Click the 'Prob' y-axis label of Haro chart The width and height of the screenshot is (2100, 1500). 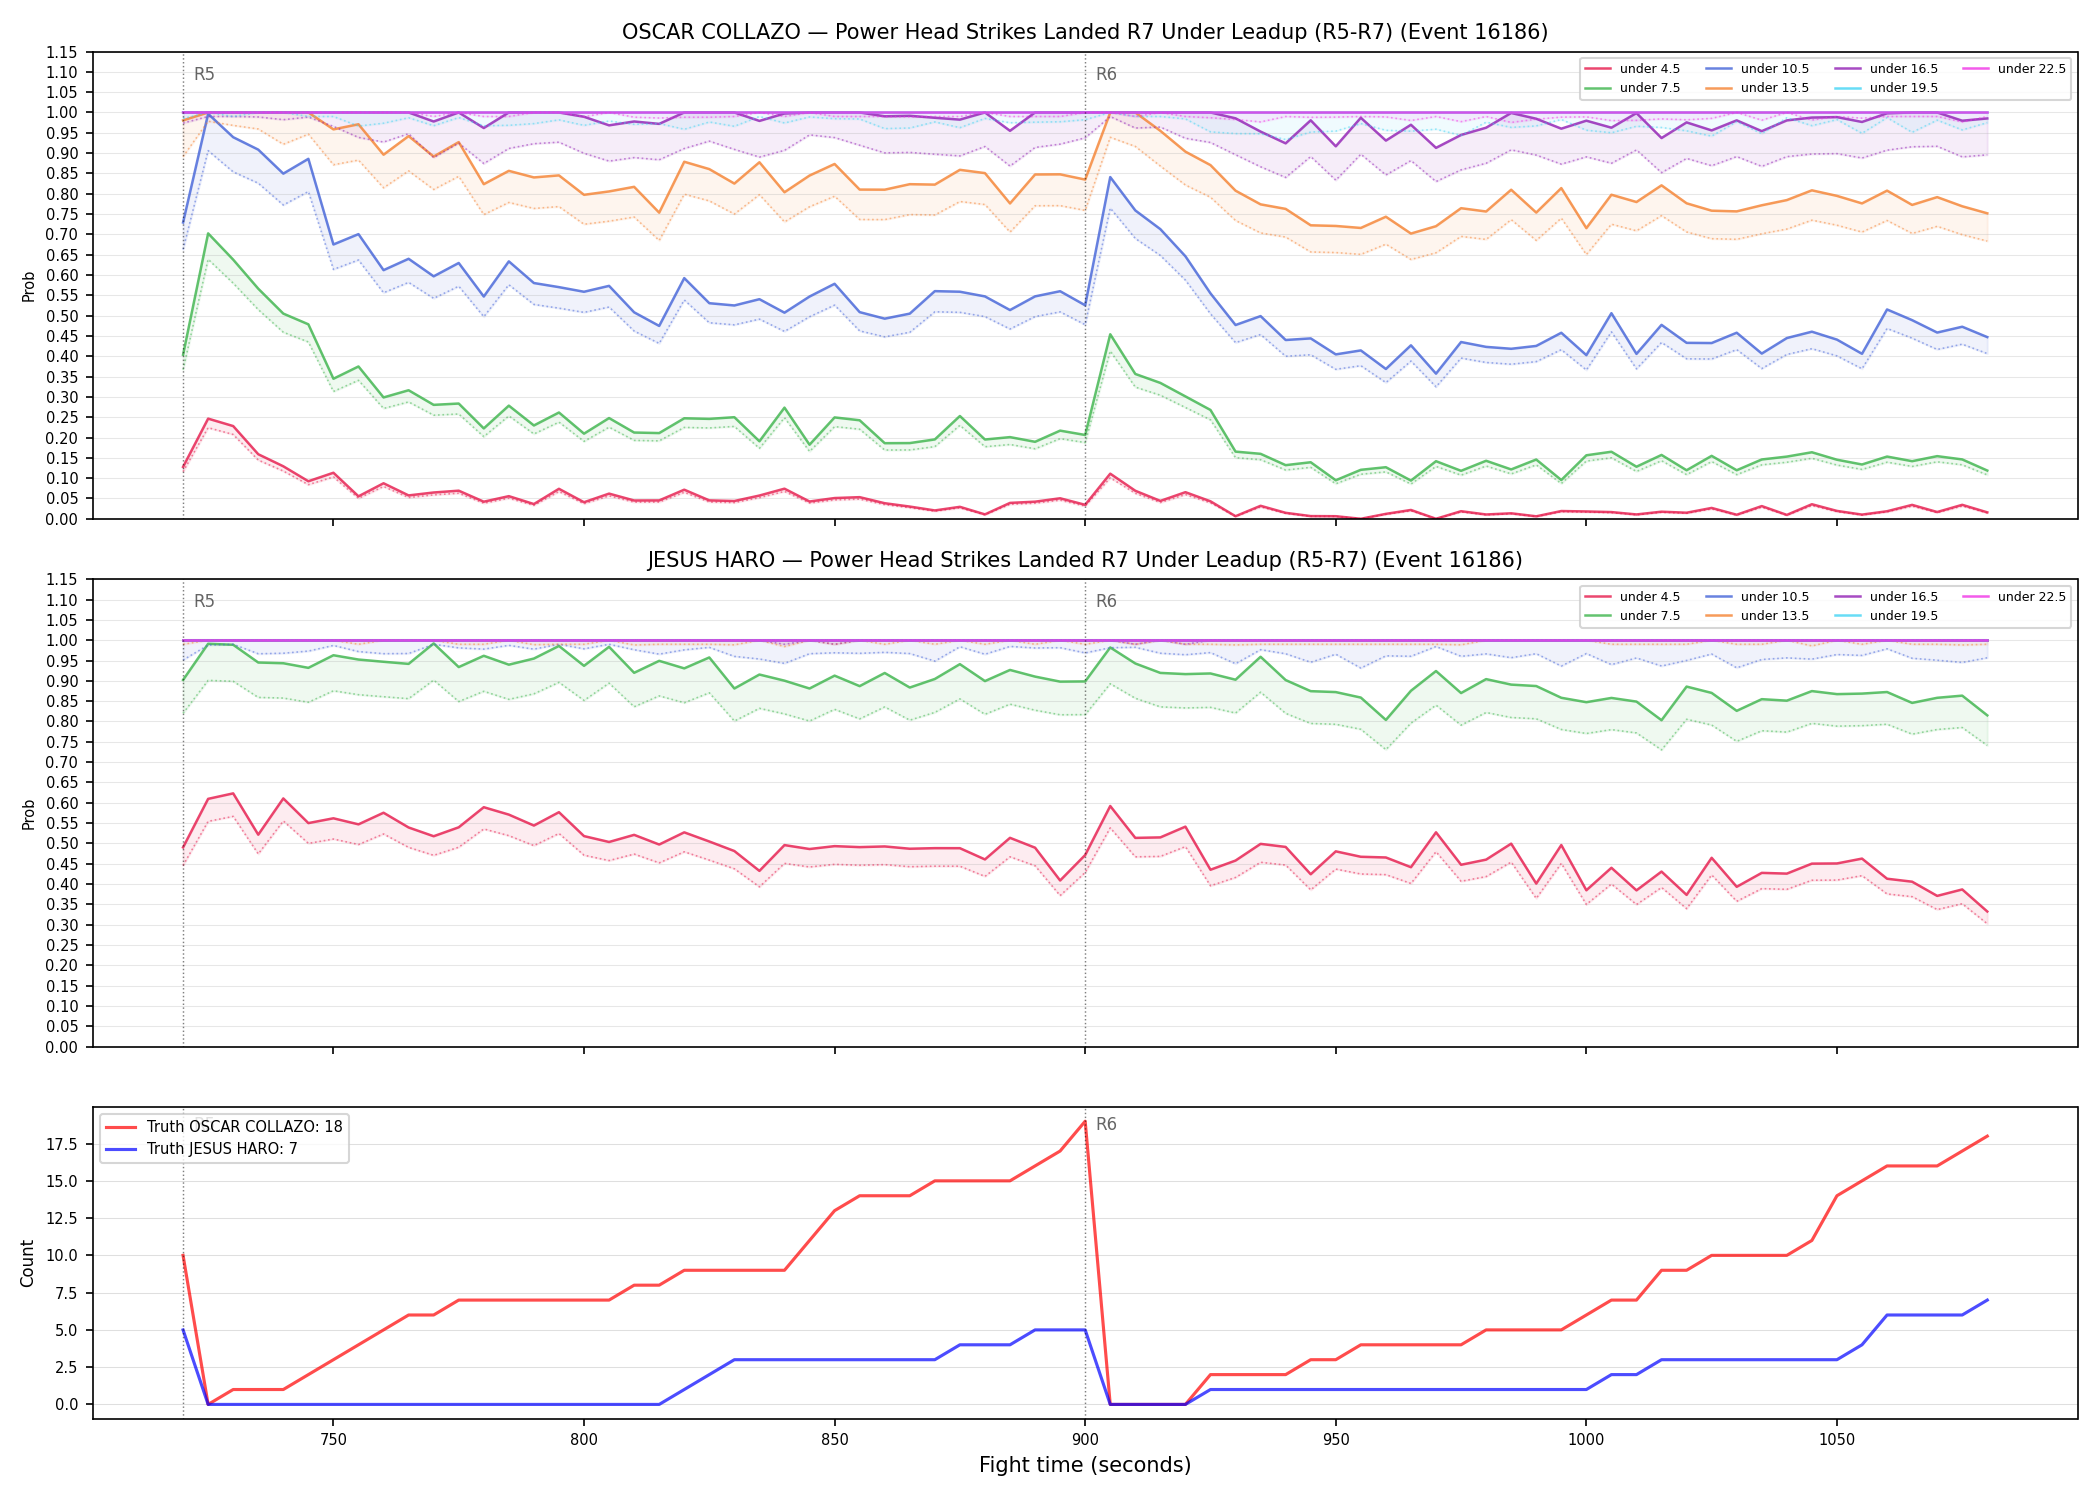(x=28, y=814)
